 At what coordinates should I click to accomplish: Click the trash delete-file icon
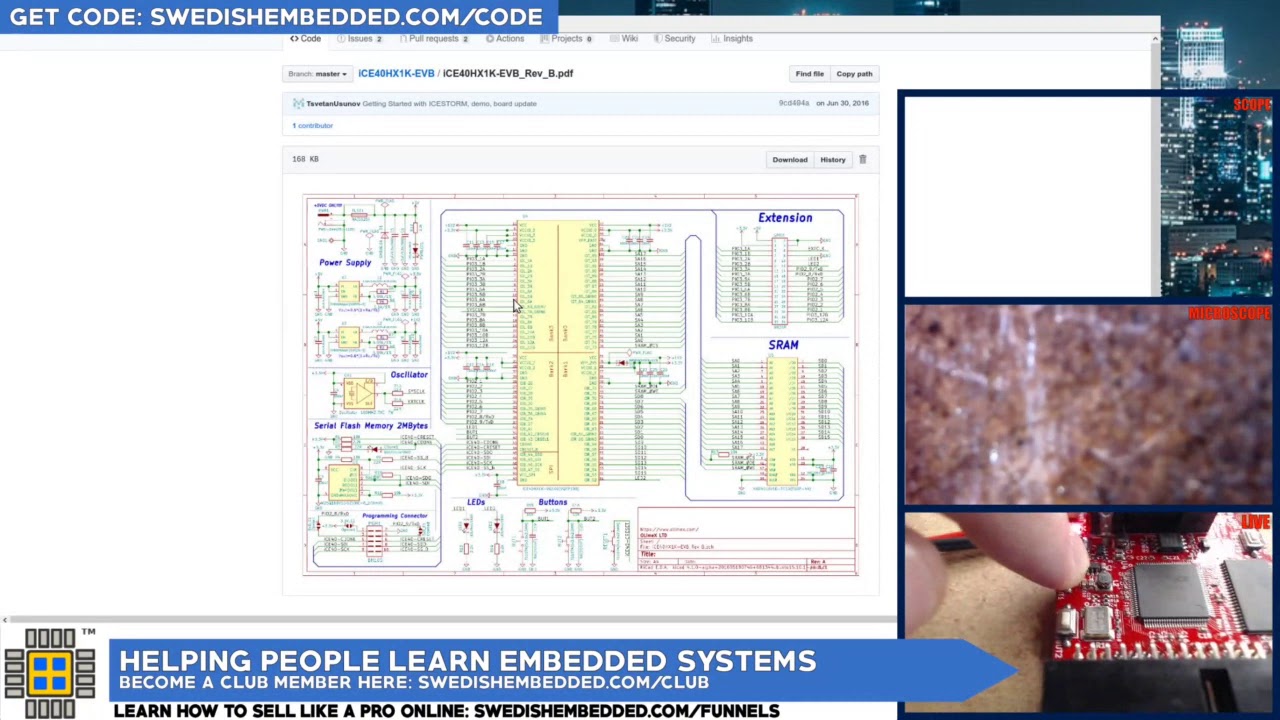tap(862, 160)
